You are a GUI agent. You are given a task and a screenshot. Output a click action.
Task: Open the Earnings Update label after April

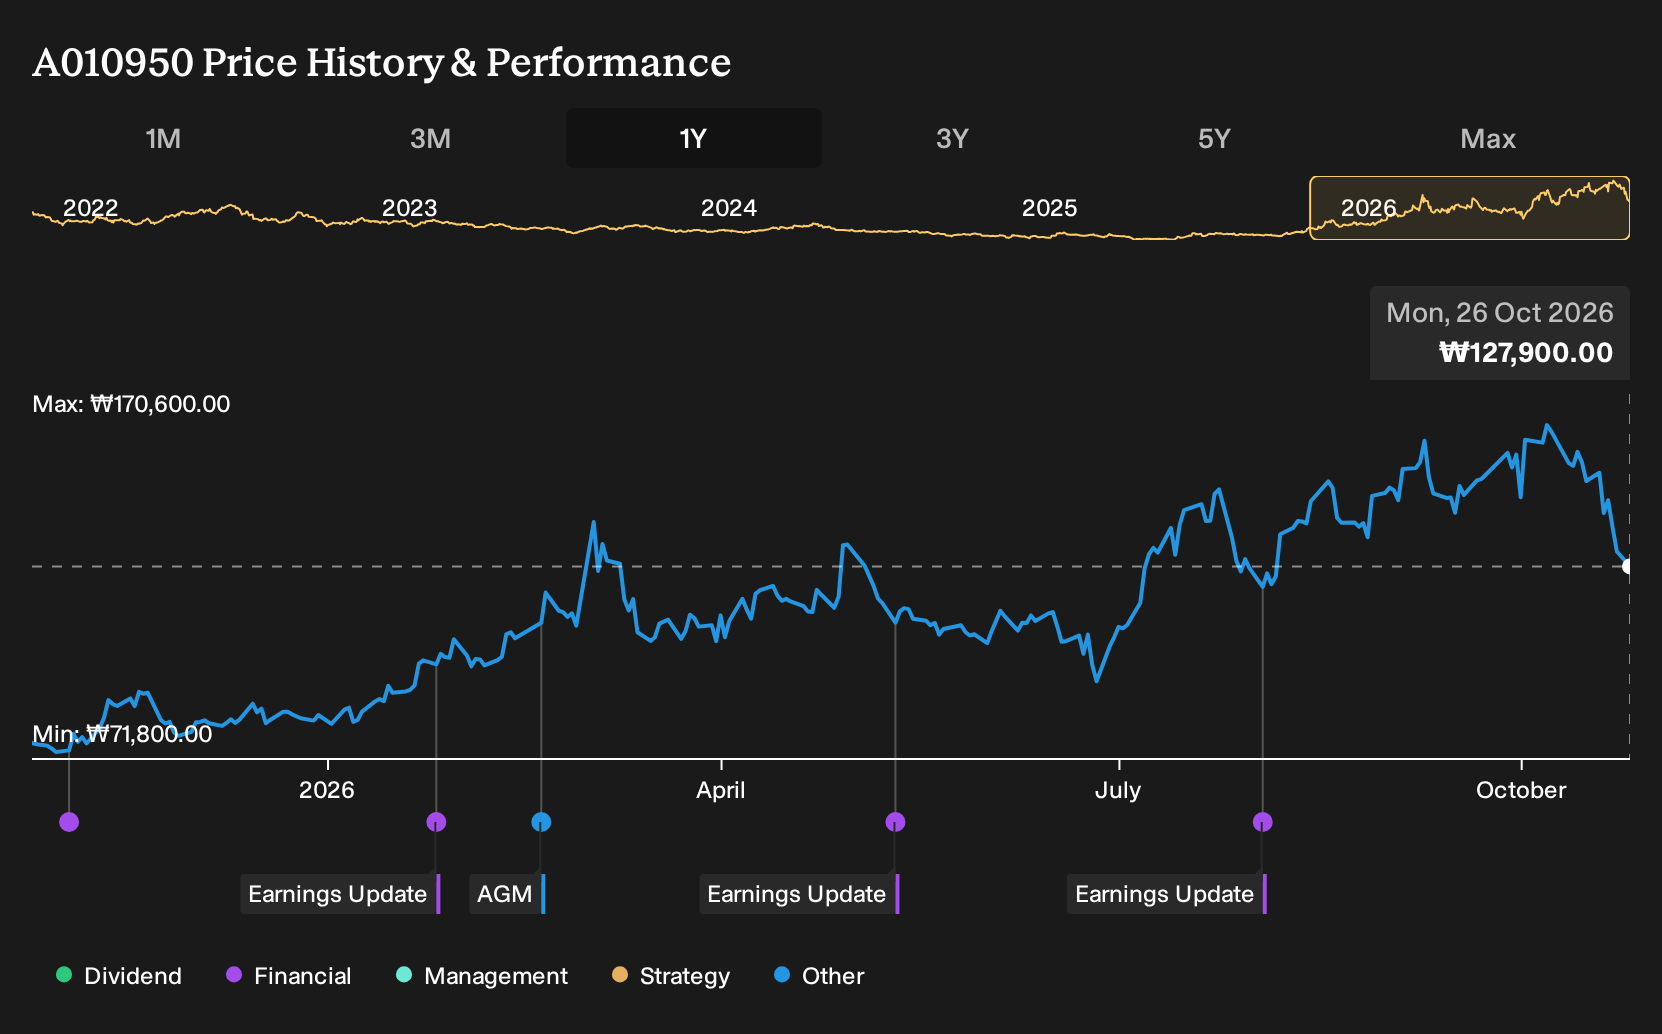click(x=799, y=894)
